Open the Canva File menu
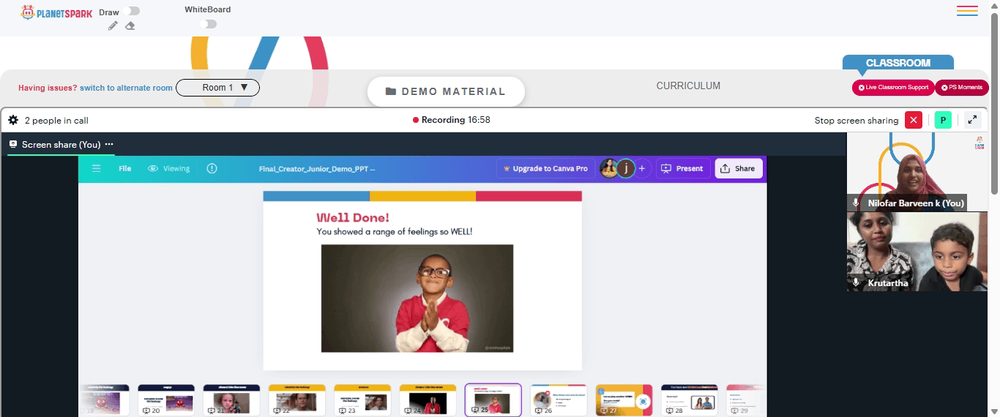1000x417 pixels. point(125,168)
